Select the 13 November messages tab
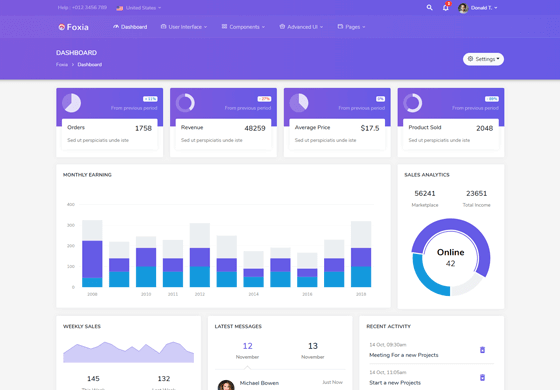 312,350
